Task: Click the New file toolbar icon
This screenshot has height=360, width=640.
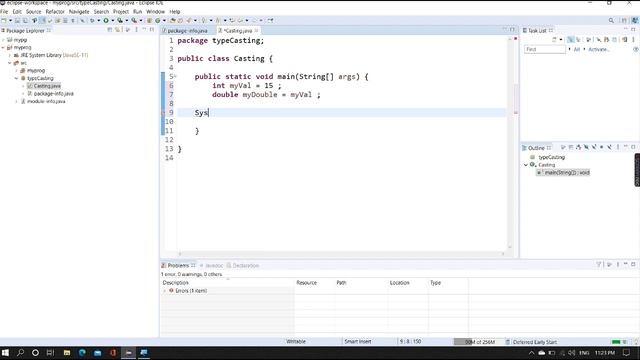Action: (4, 20)
